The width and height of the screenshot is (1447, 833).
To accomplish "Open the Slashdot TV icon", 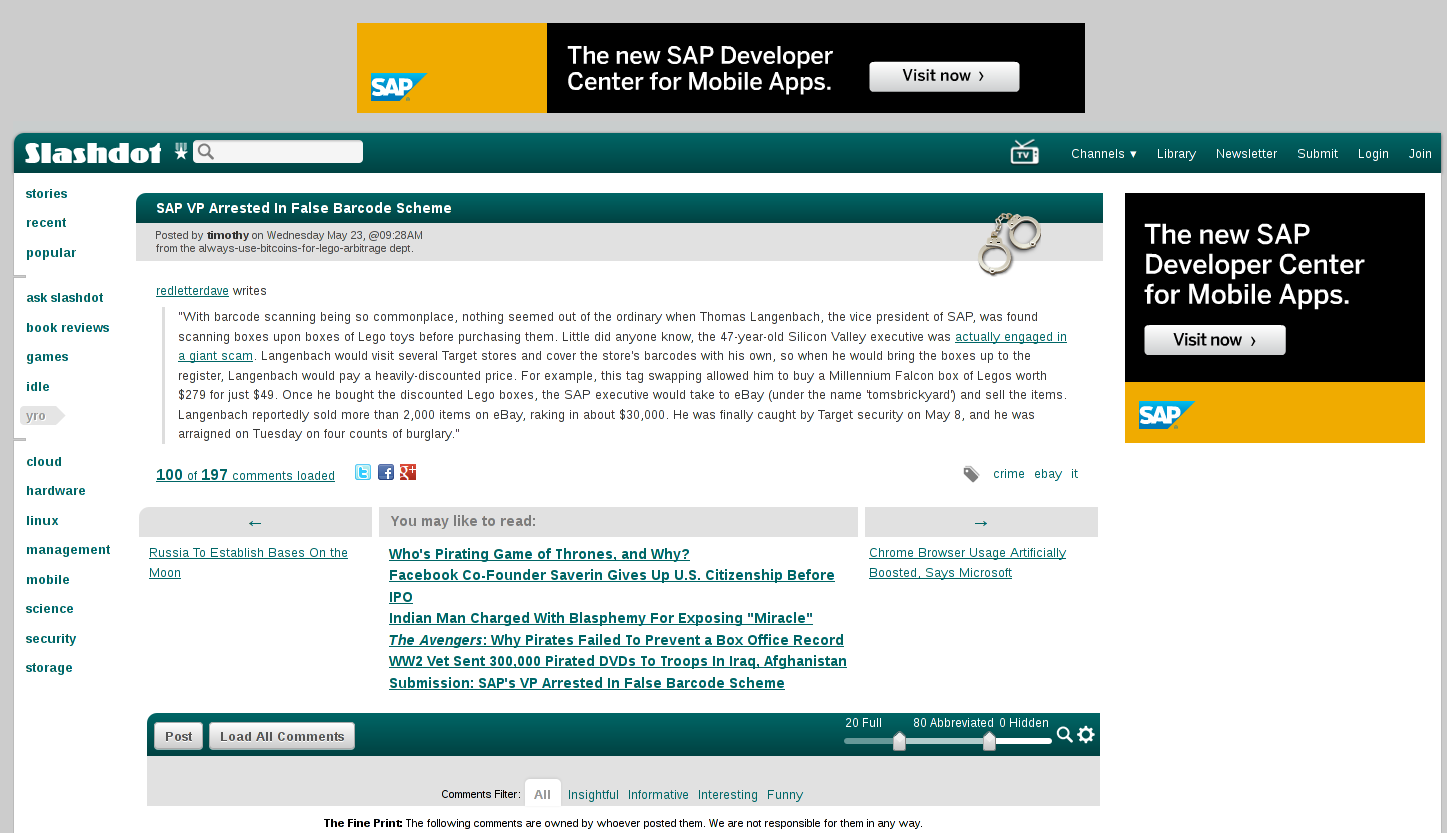I will 1024,152.
